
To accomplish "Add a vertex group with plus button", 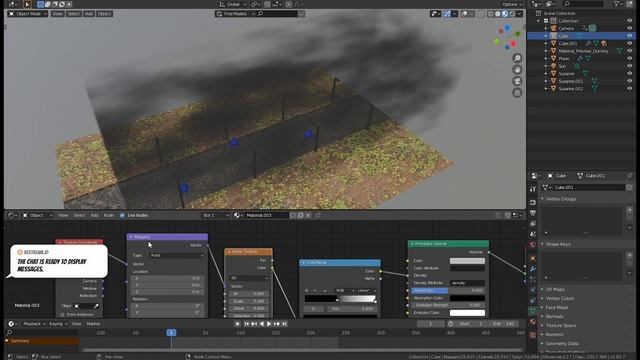I will pos(629,210).
